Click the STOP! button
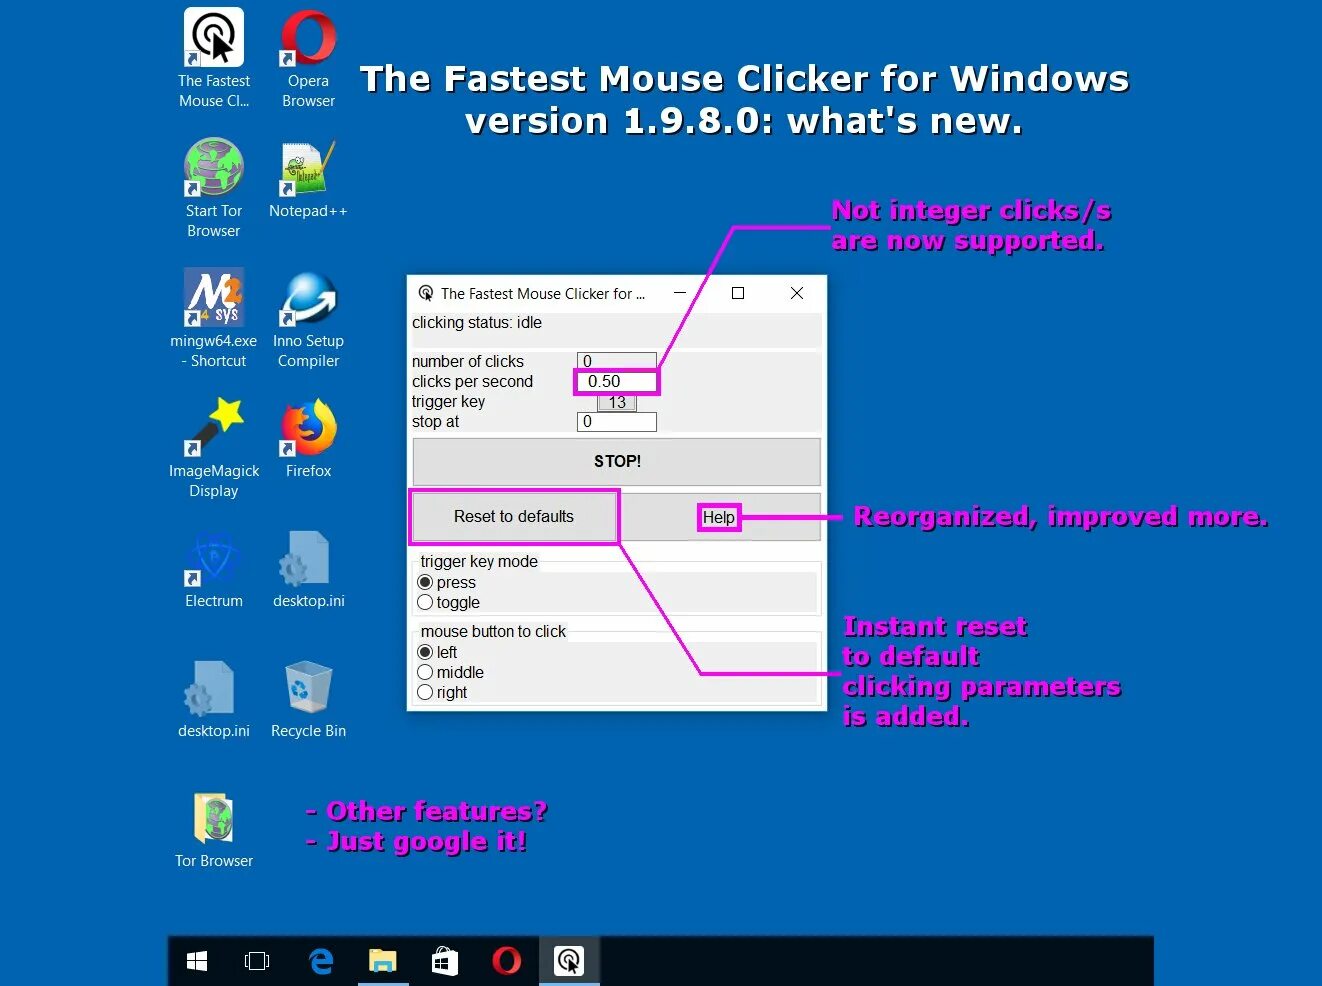 617,461
